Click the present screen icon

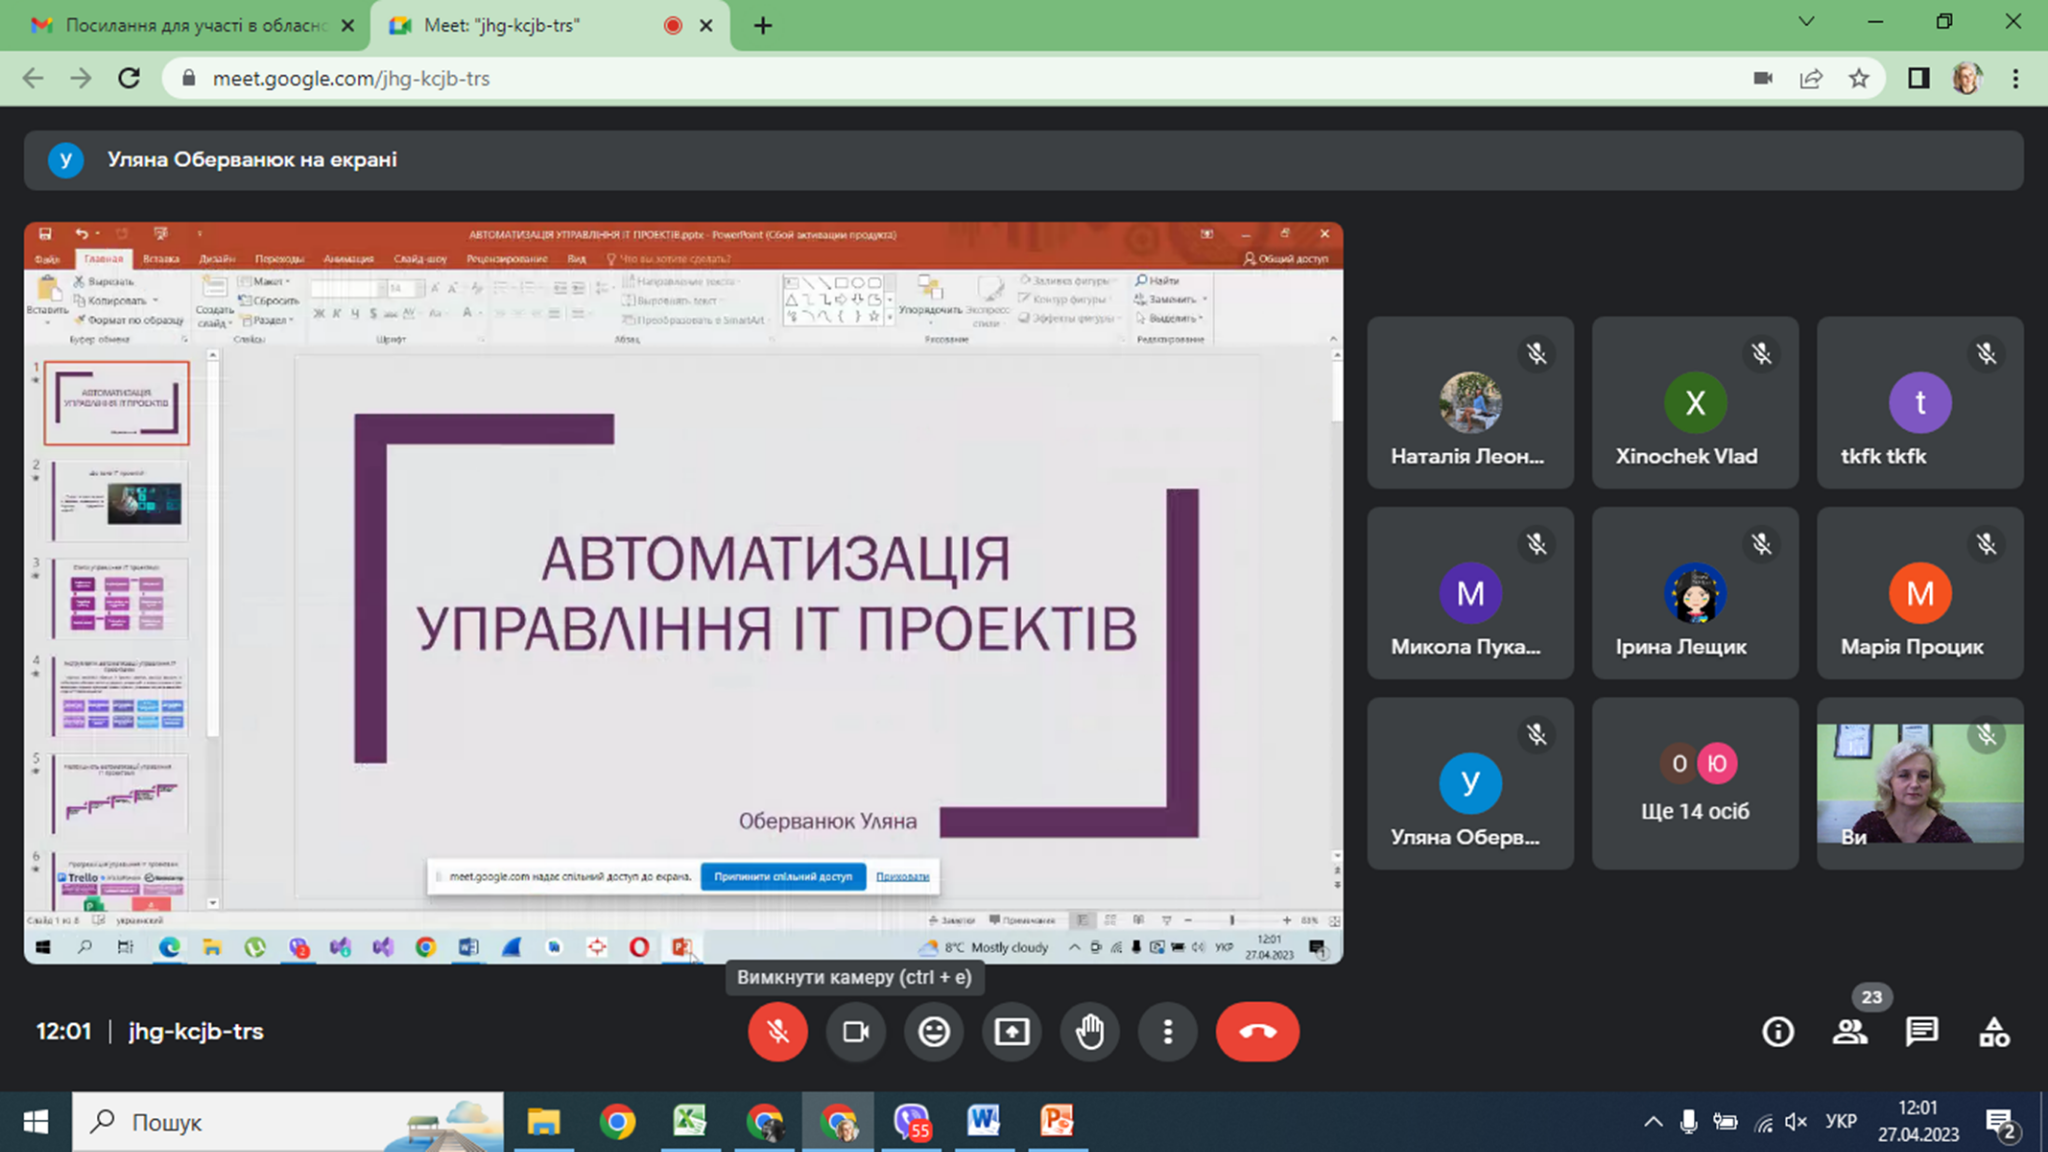(1012, 1031)
